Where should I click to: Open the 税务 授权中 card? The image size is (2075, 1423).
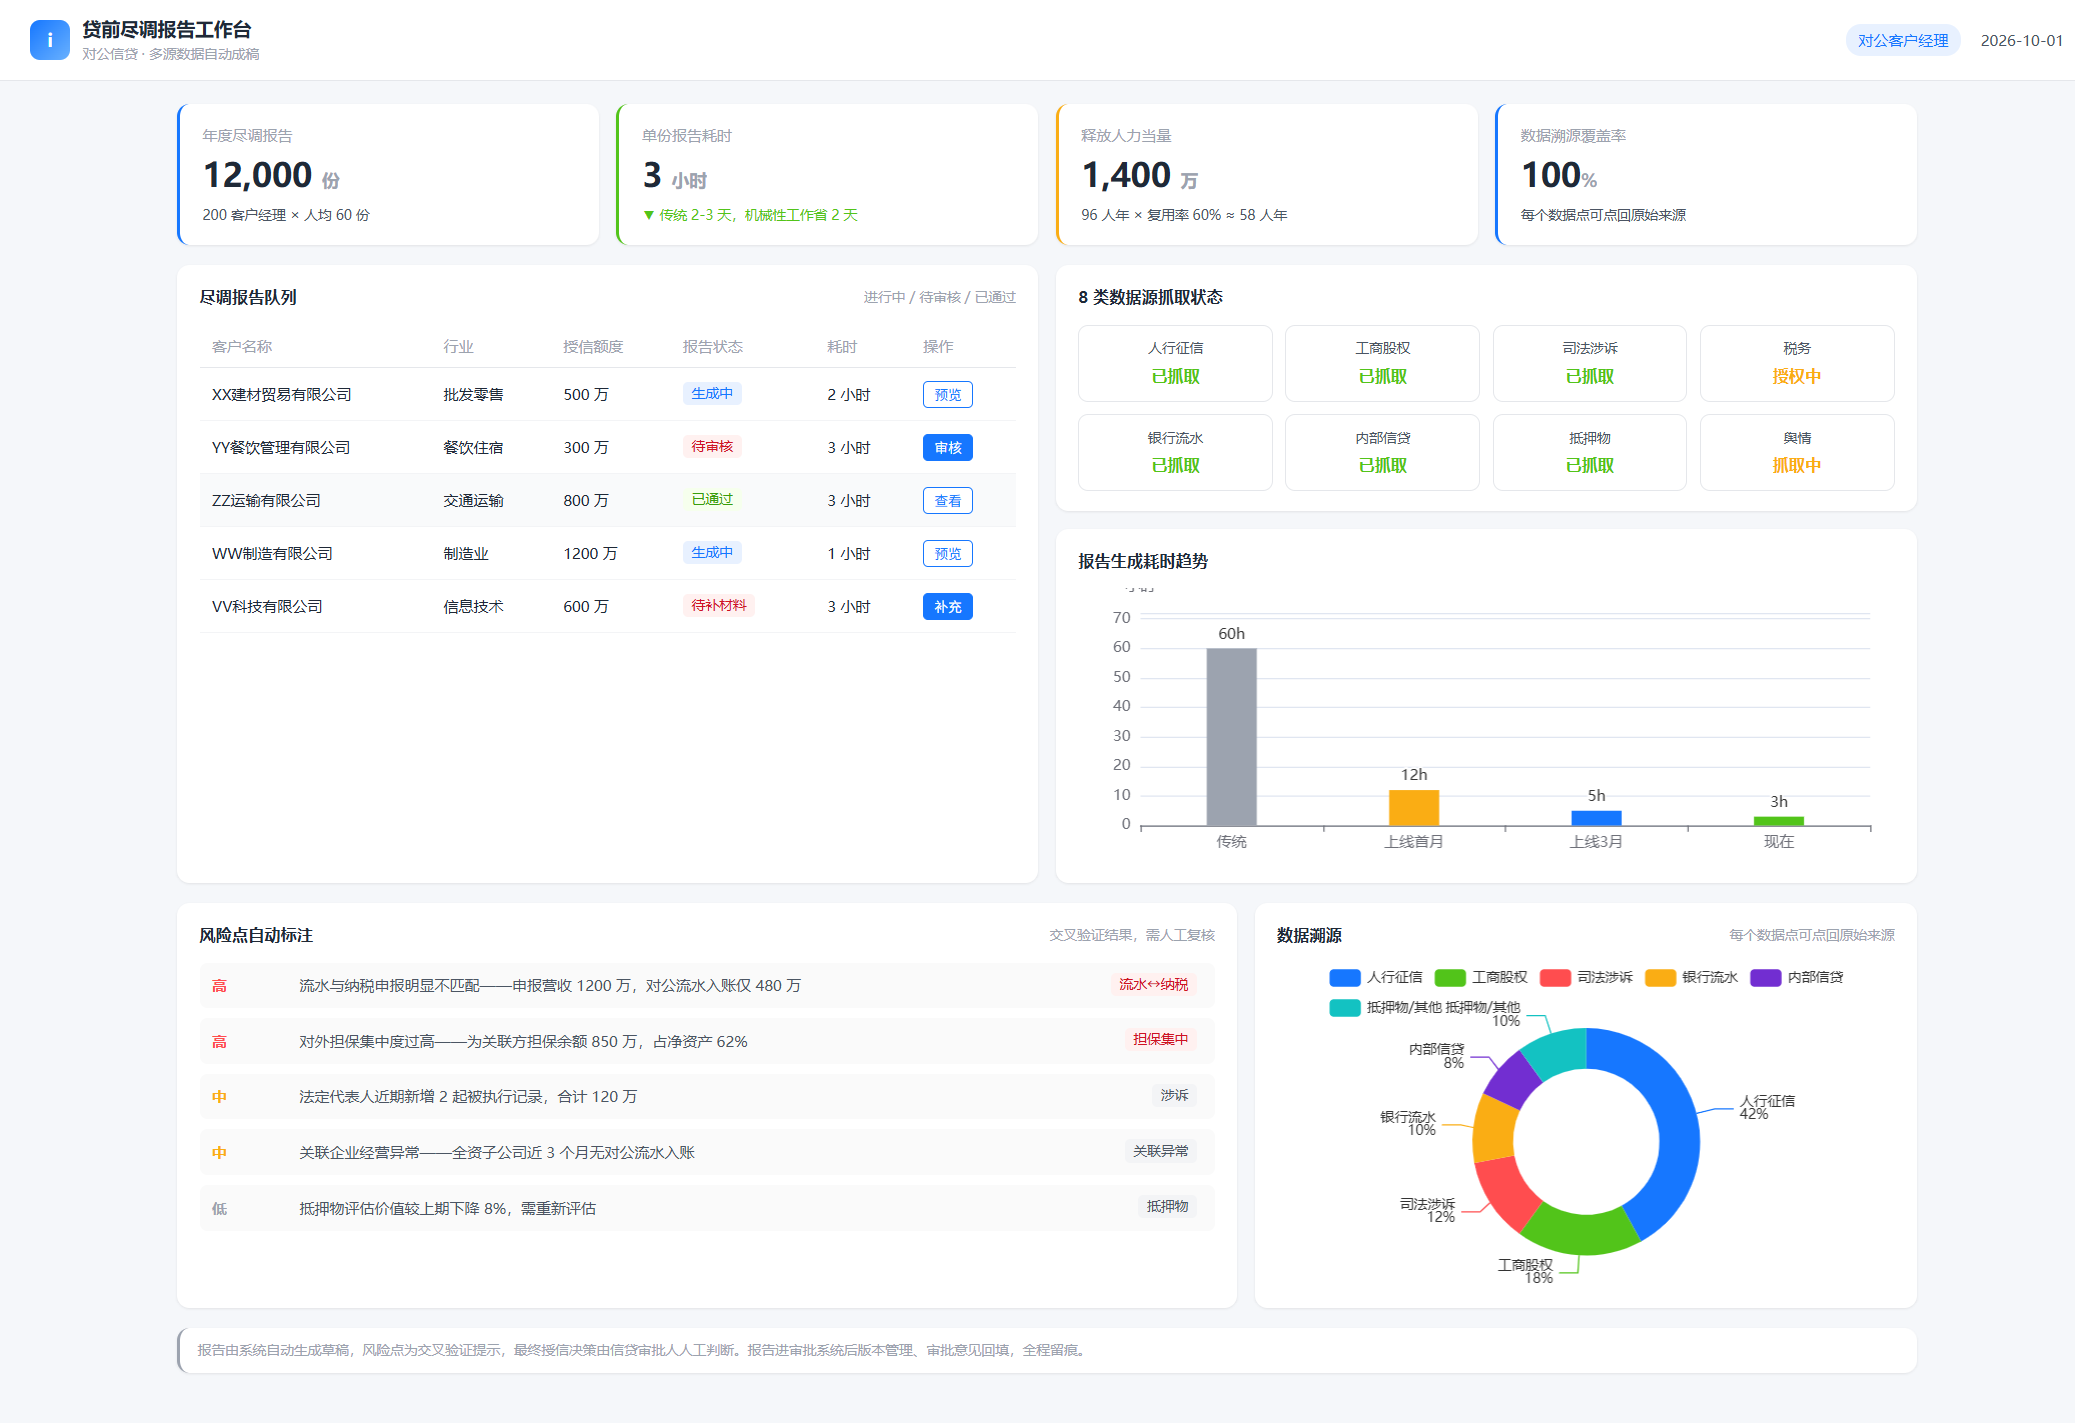pyautogui.click(x=1797, y=363)
